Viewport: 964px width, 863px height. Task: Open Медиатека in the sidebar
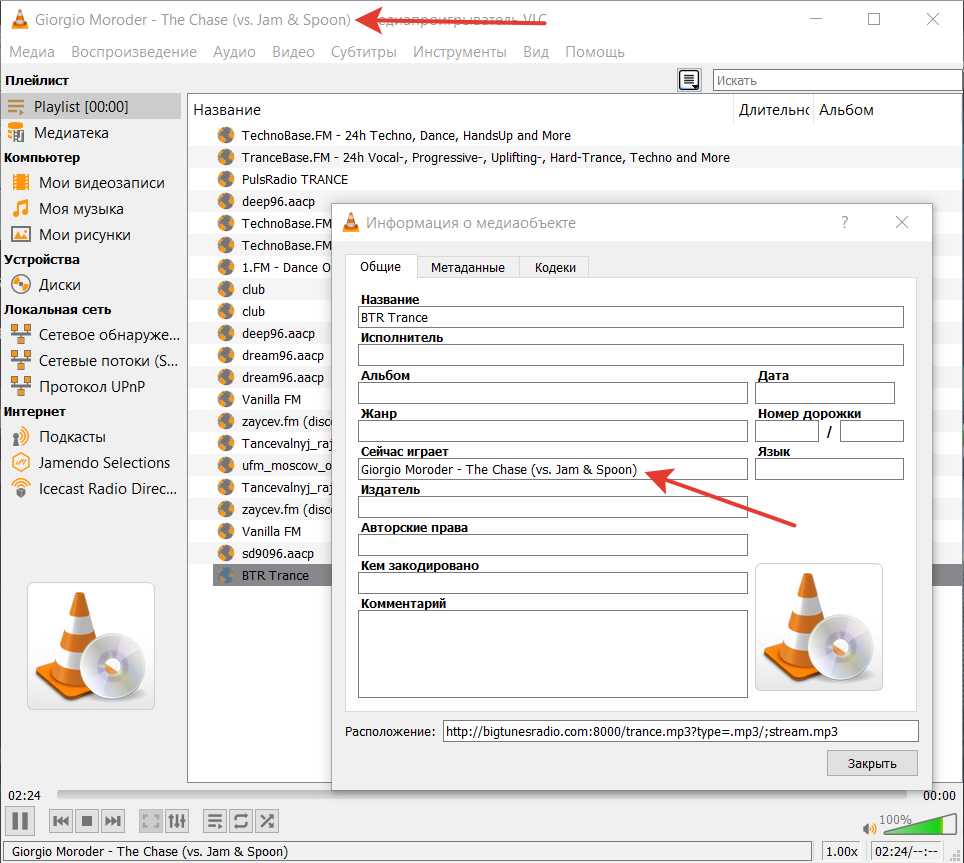[91, 133]
